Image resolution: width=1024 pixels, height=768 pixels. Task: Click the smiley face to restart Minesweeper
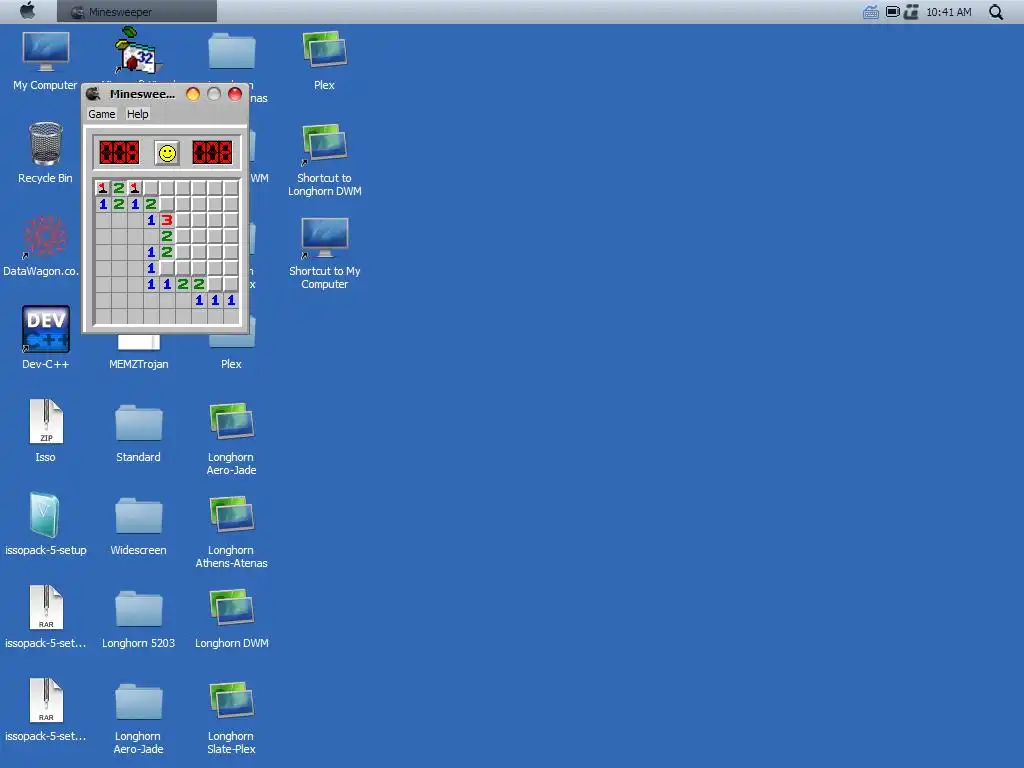point(167,153)
